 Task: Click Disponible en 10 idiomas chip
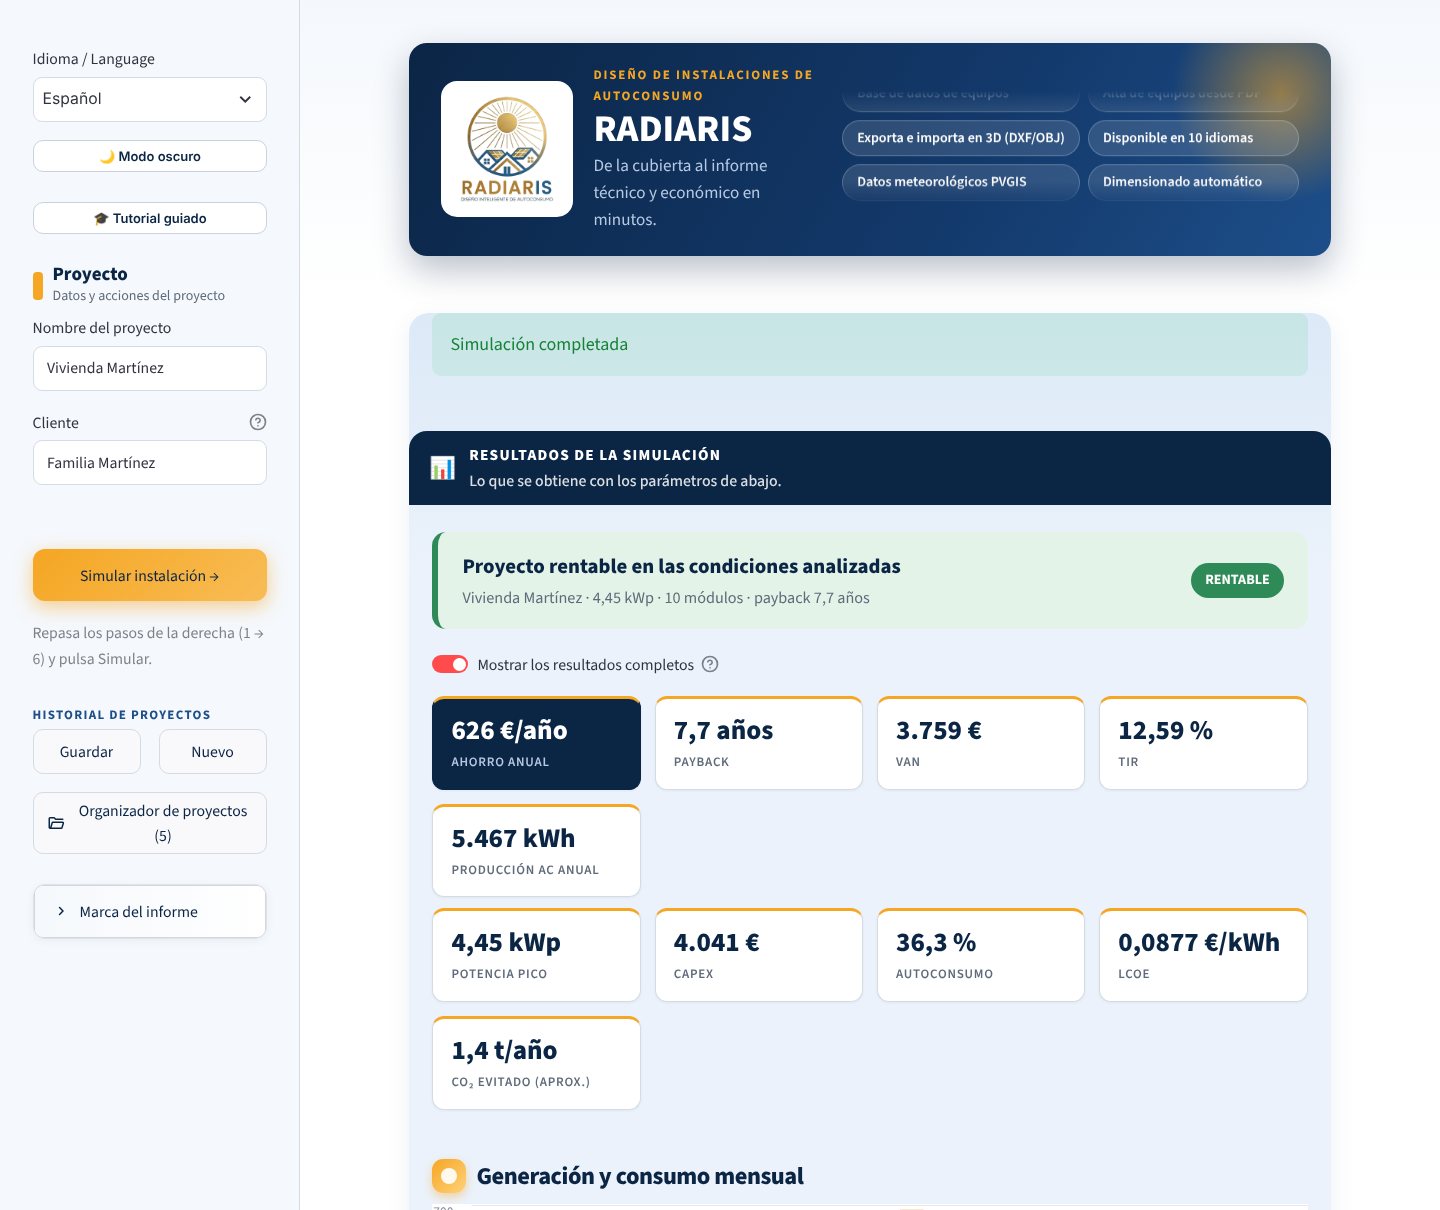1193,138
